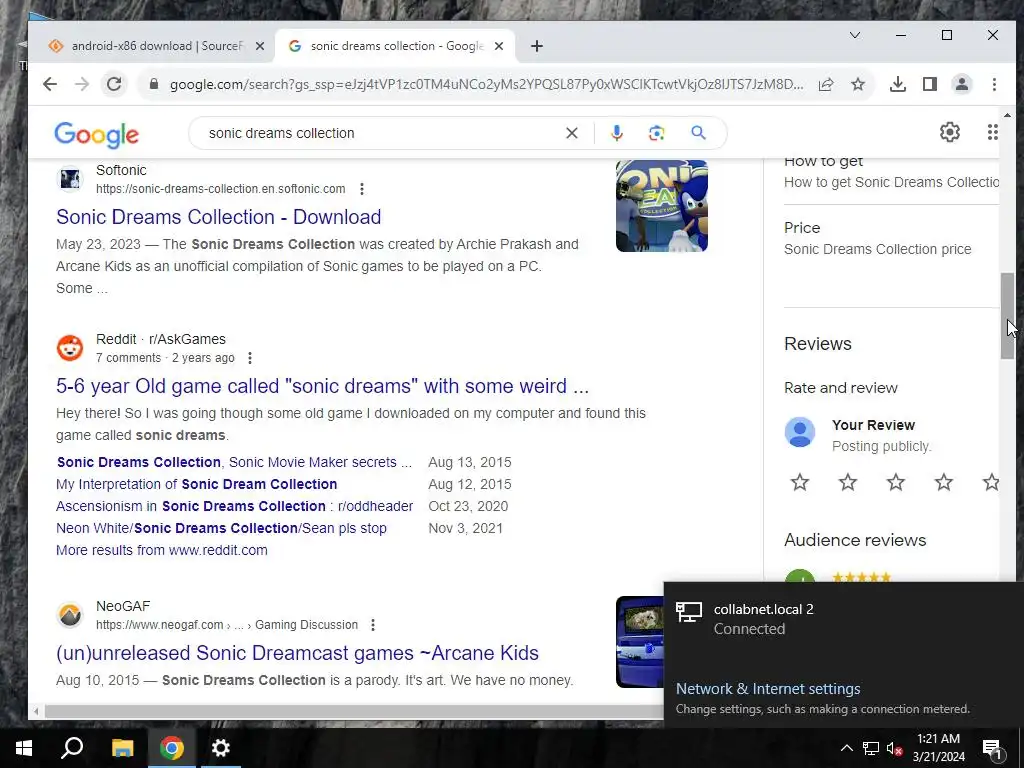The image size is (1024, 768).
Task: Open Neon White/Sonic Dreams Collection link
Action: coord(221,528)
